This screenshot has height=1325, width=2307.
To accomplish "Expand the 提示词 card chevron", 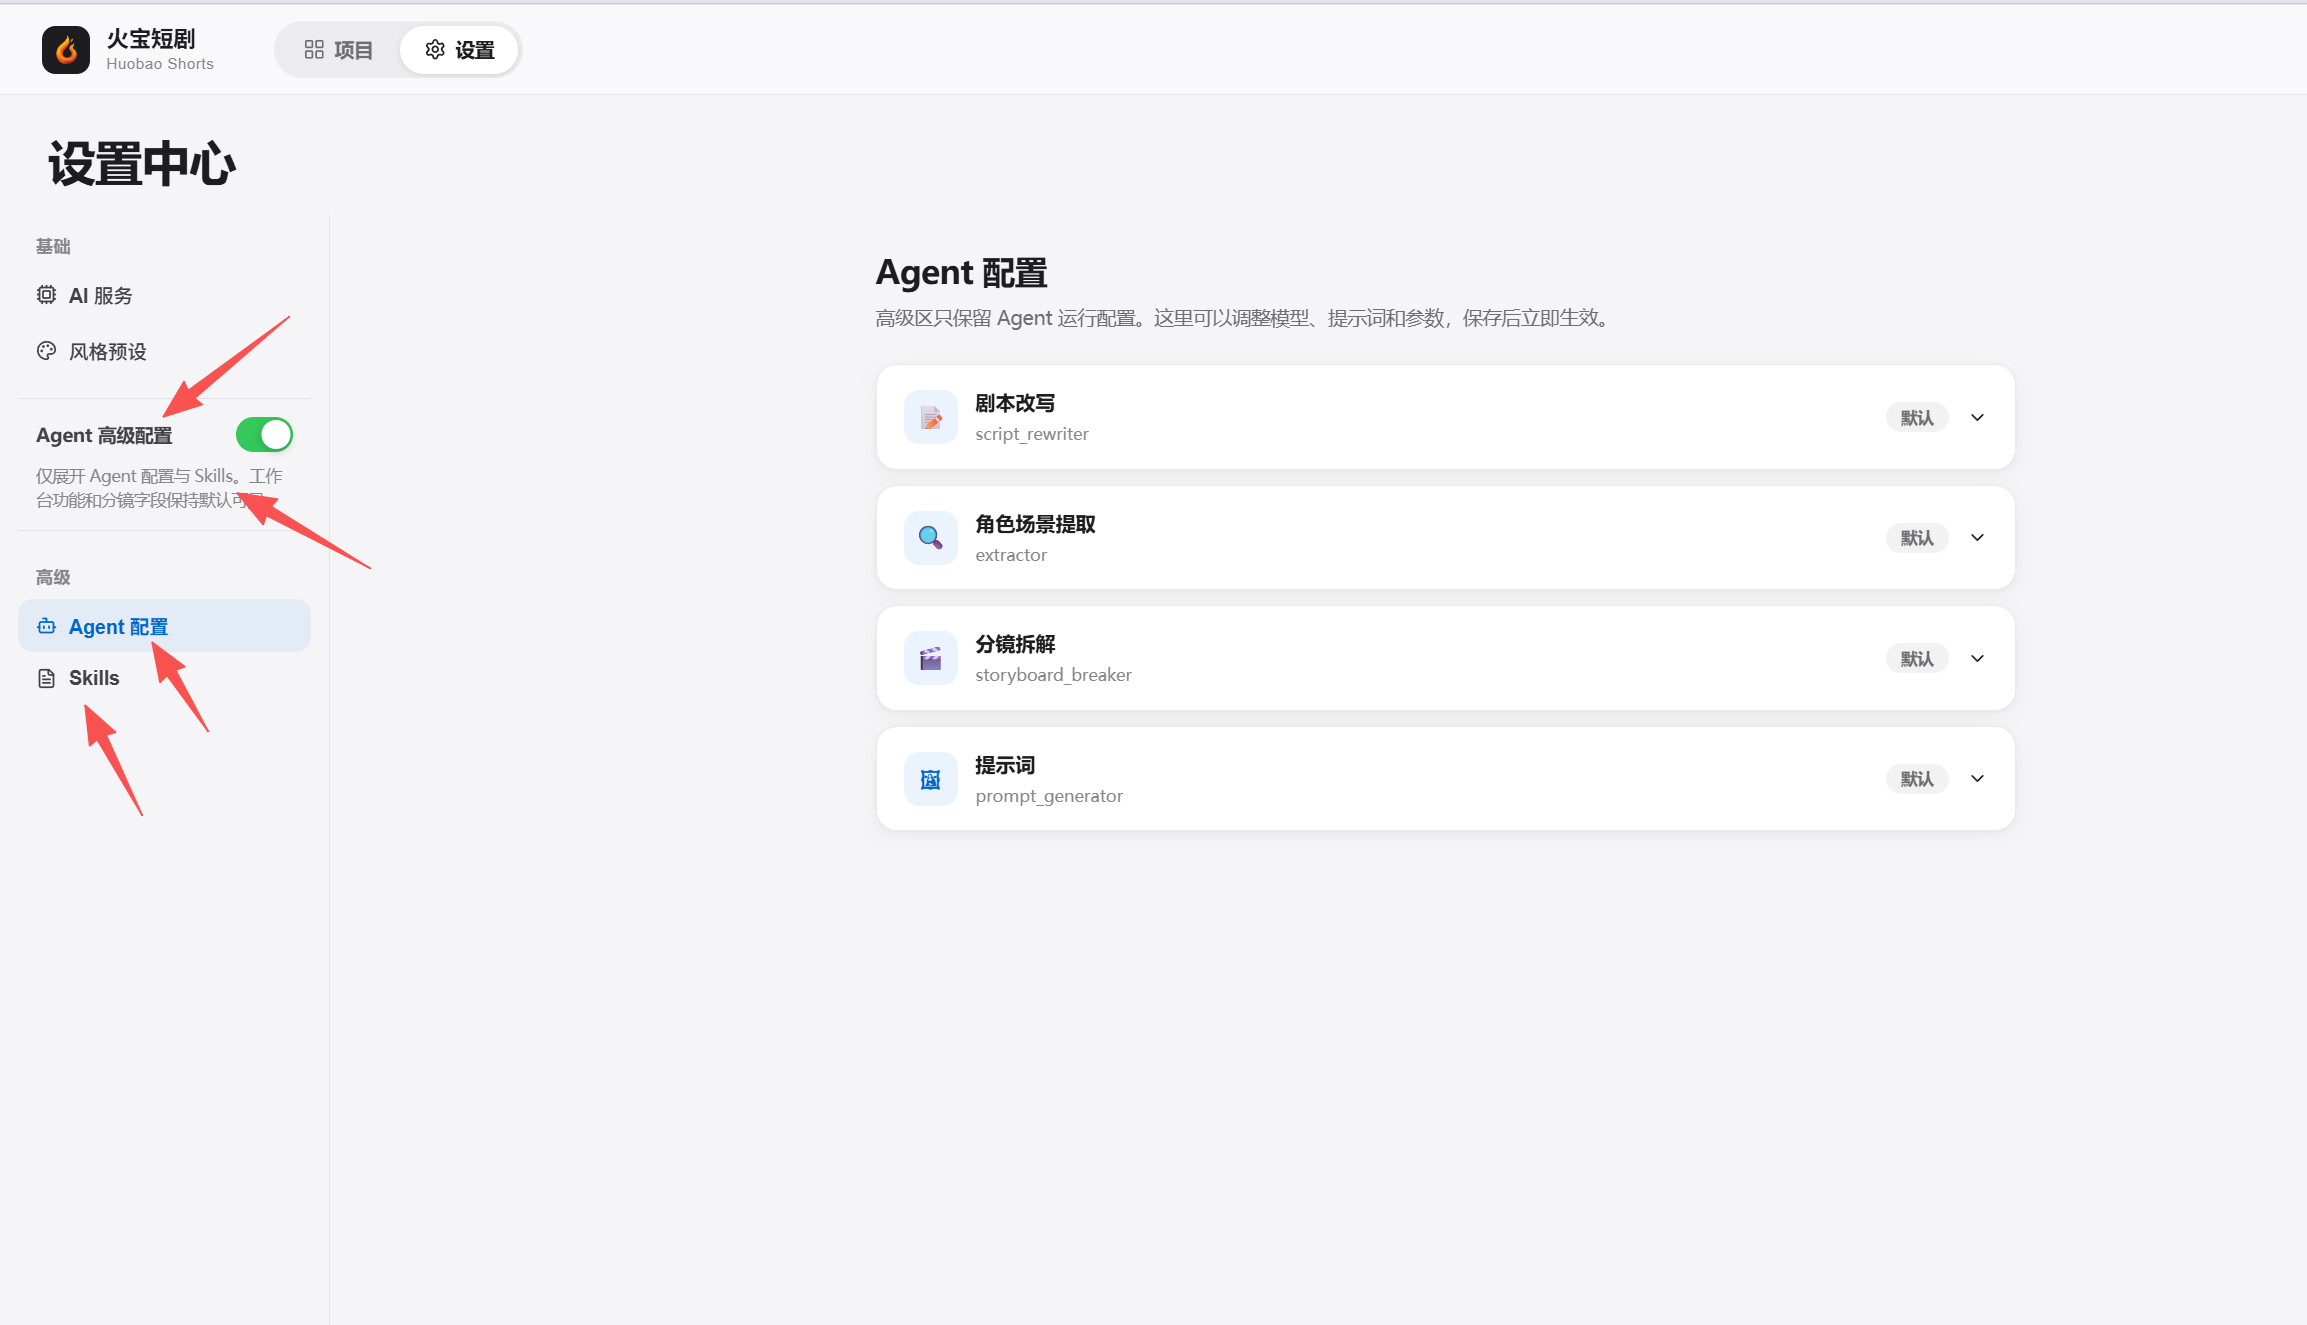I will pos(1977,779).
